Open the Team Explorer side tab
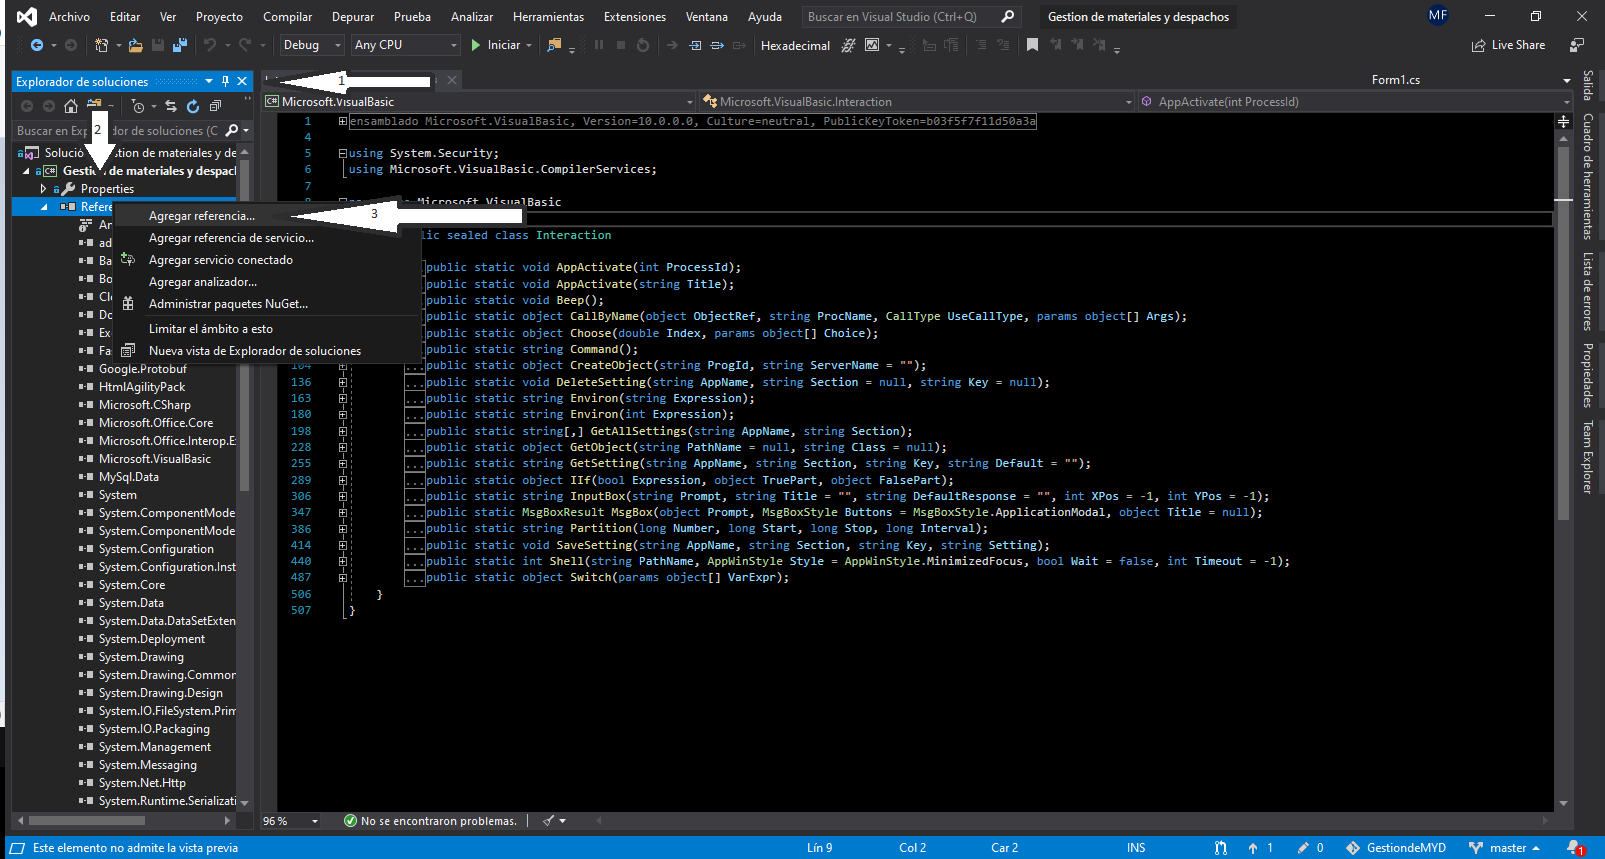 pos(1587,457)
